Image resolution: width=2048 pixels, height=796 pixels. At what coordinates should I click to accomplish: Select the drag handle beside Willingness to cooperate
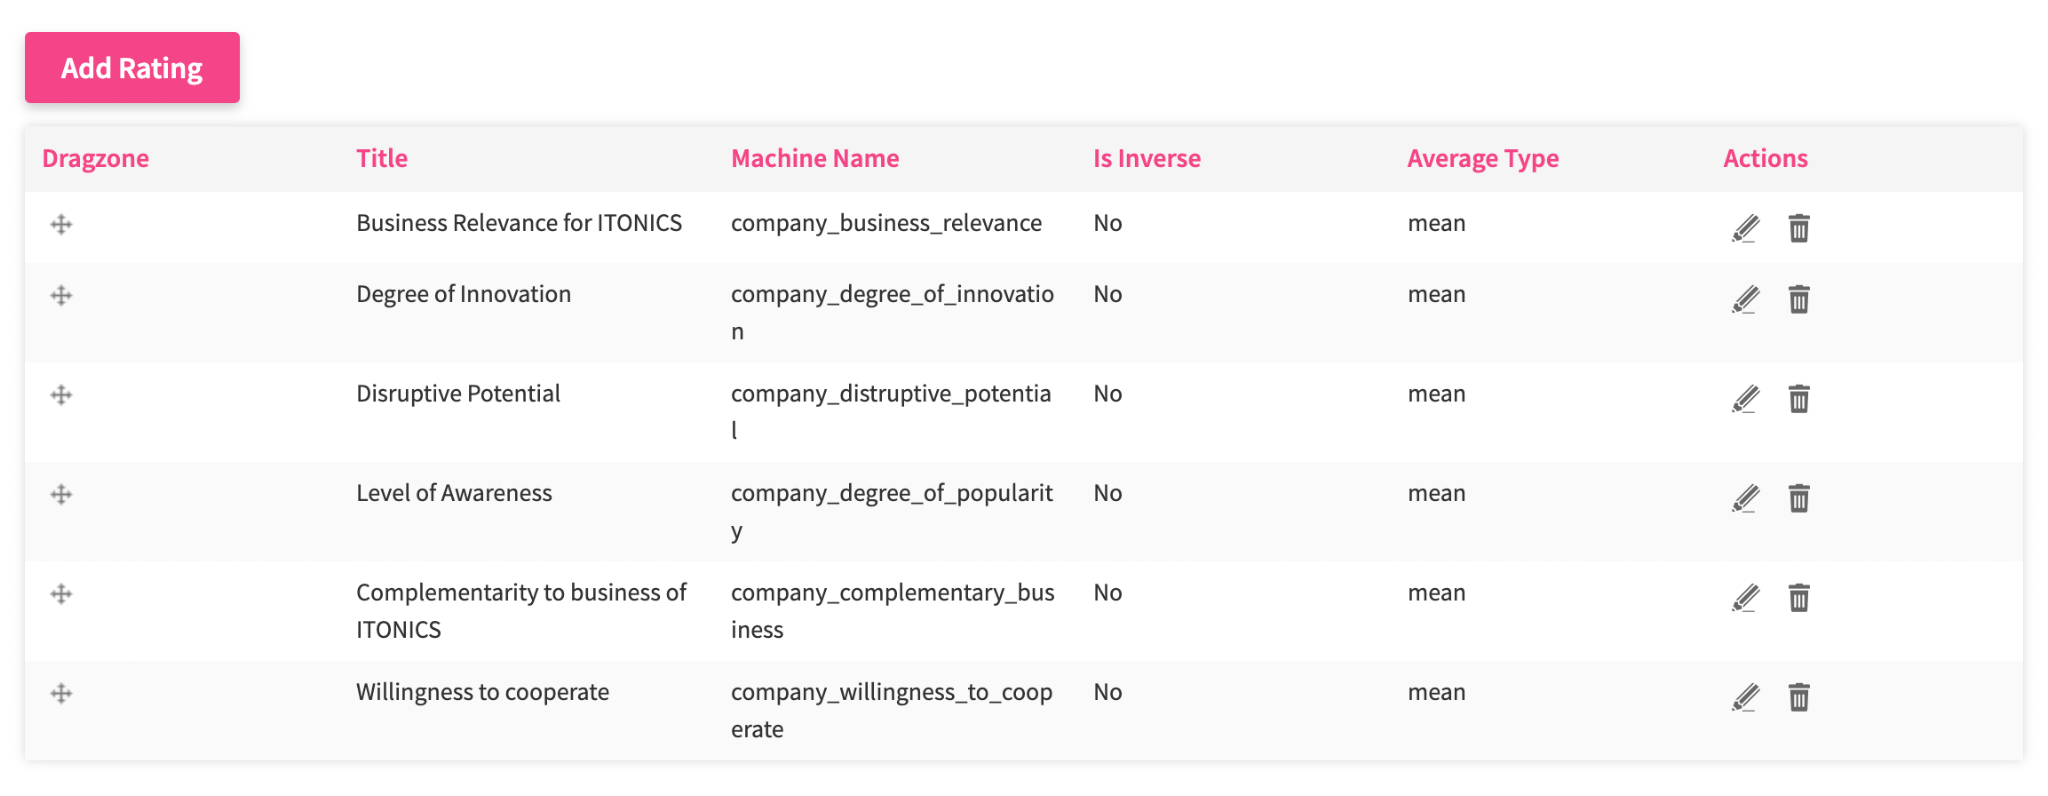(x=60, y=691)
